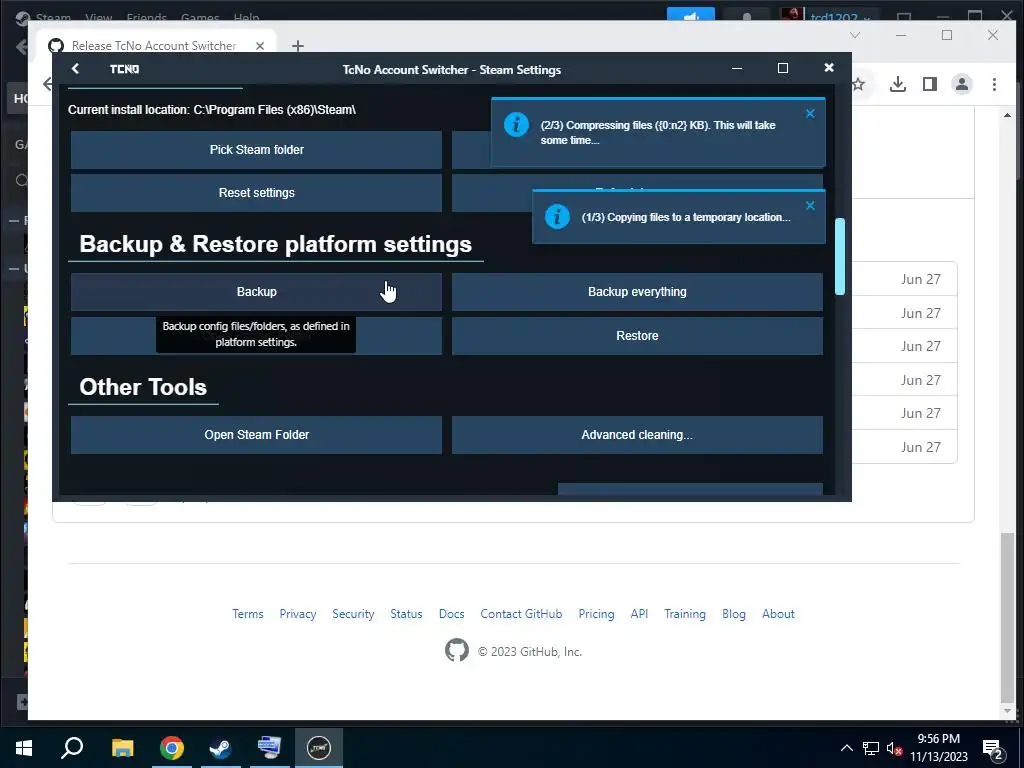The height and width of the screenshot is (768, 1024).
Task: Click the network tray icon
Action: pos(871,748)
